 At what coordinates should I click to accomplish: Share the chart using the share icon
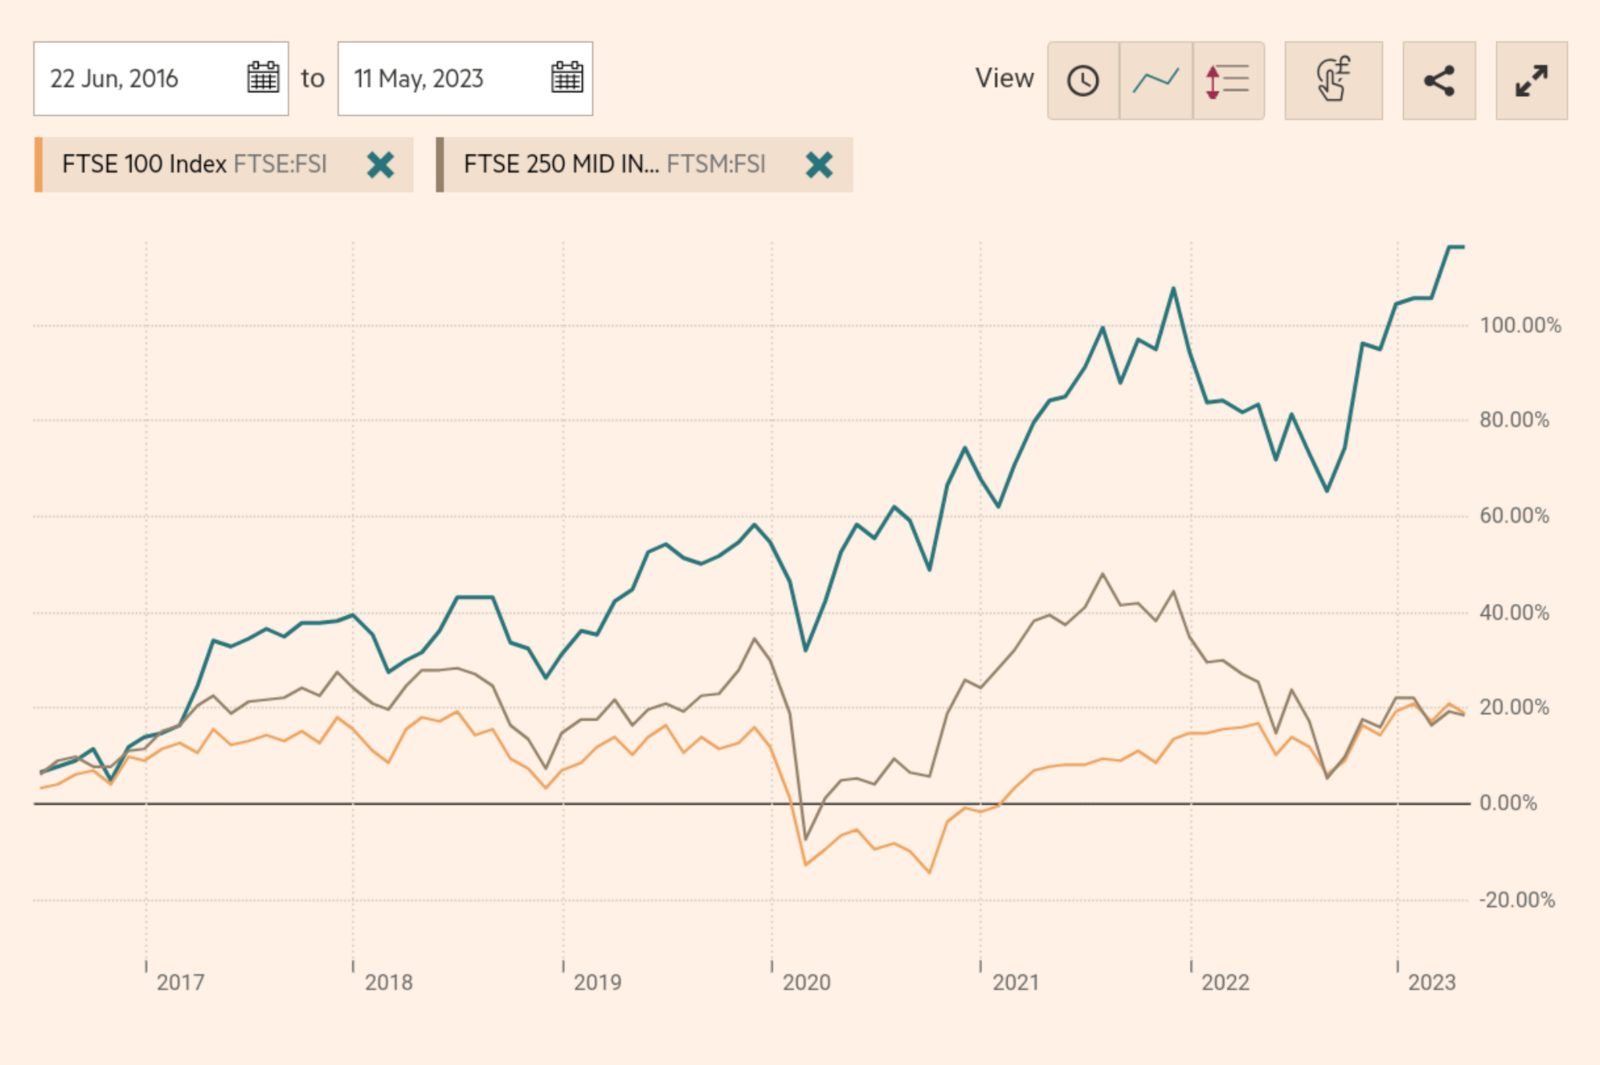[1439, 81]
